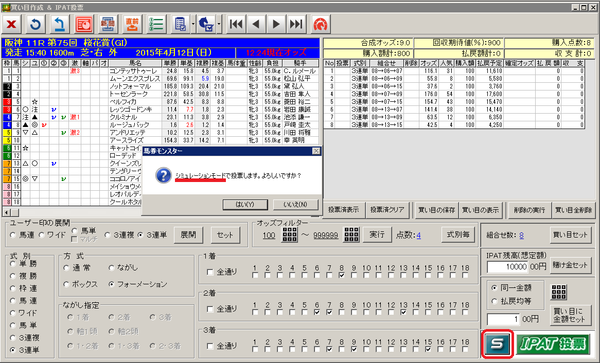600x363 pixels.
Task: Click the 買い目セット button
Action: coord(570,235)
